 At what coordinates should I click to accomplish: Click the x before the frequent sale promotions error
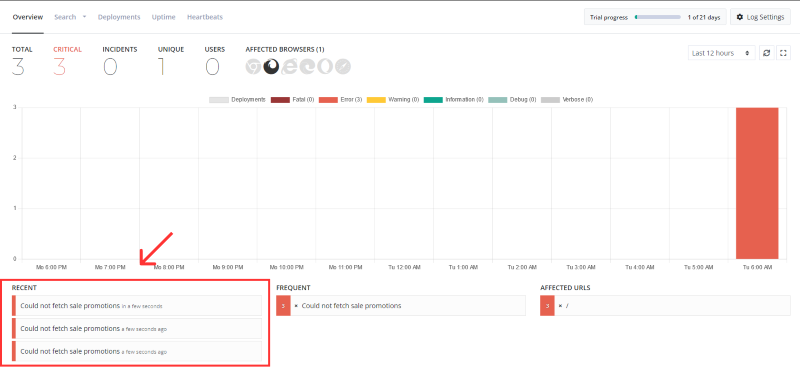point(296,306)
